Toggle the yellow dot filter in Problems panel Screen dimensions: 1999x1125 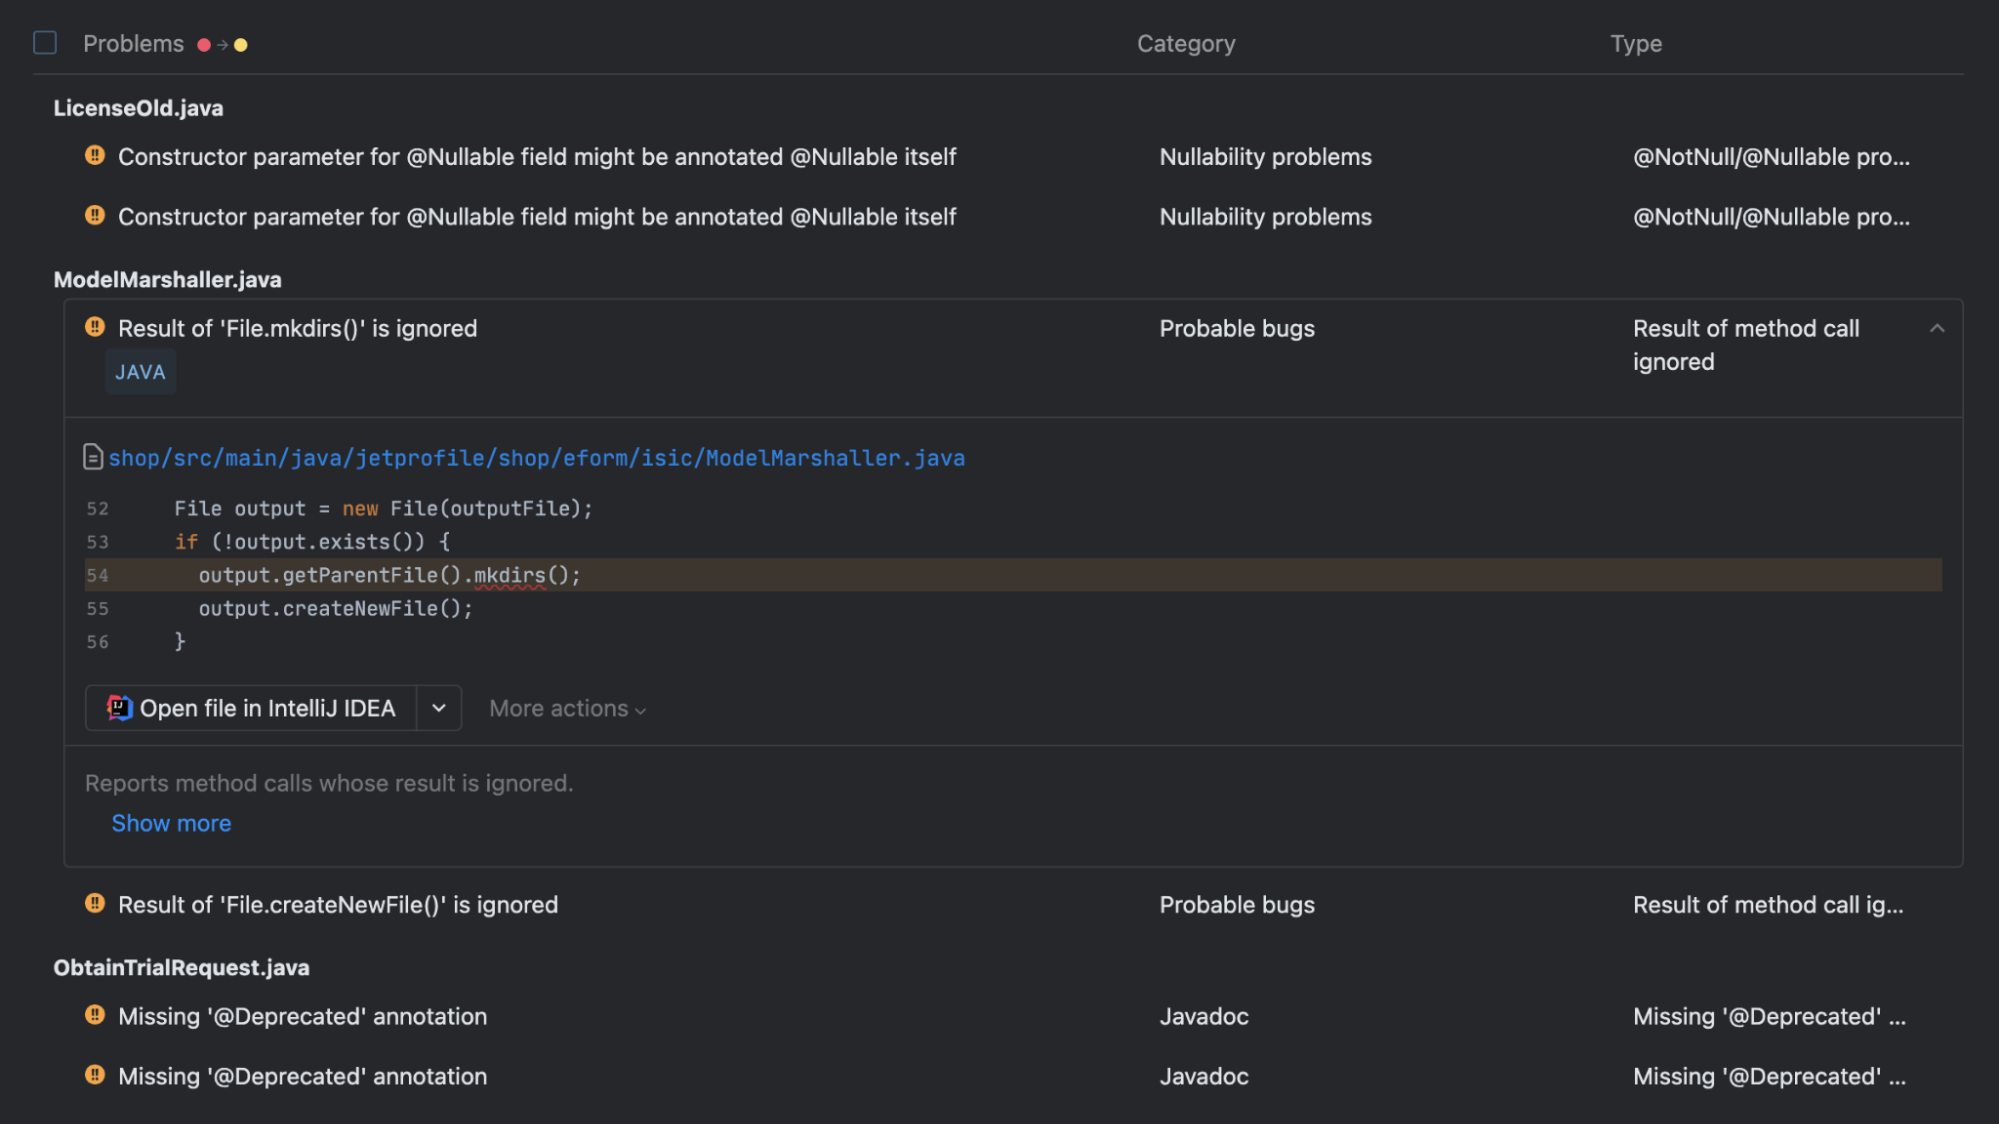tap(240, 41)
